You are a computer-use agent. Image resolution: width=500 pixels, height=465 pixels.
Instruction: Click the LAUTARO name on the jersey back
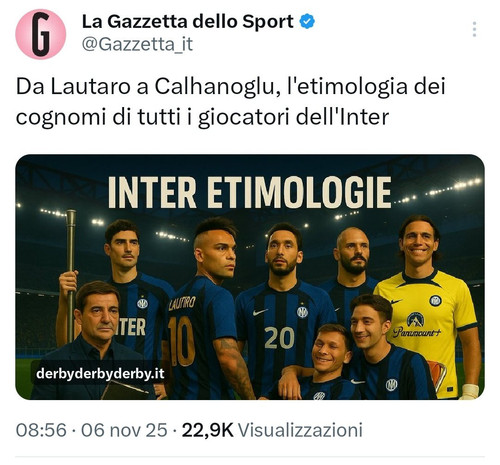tap(182, 303)
